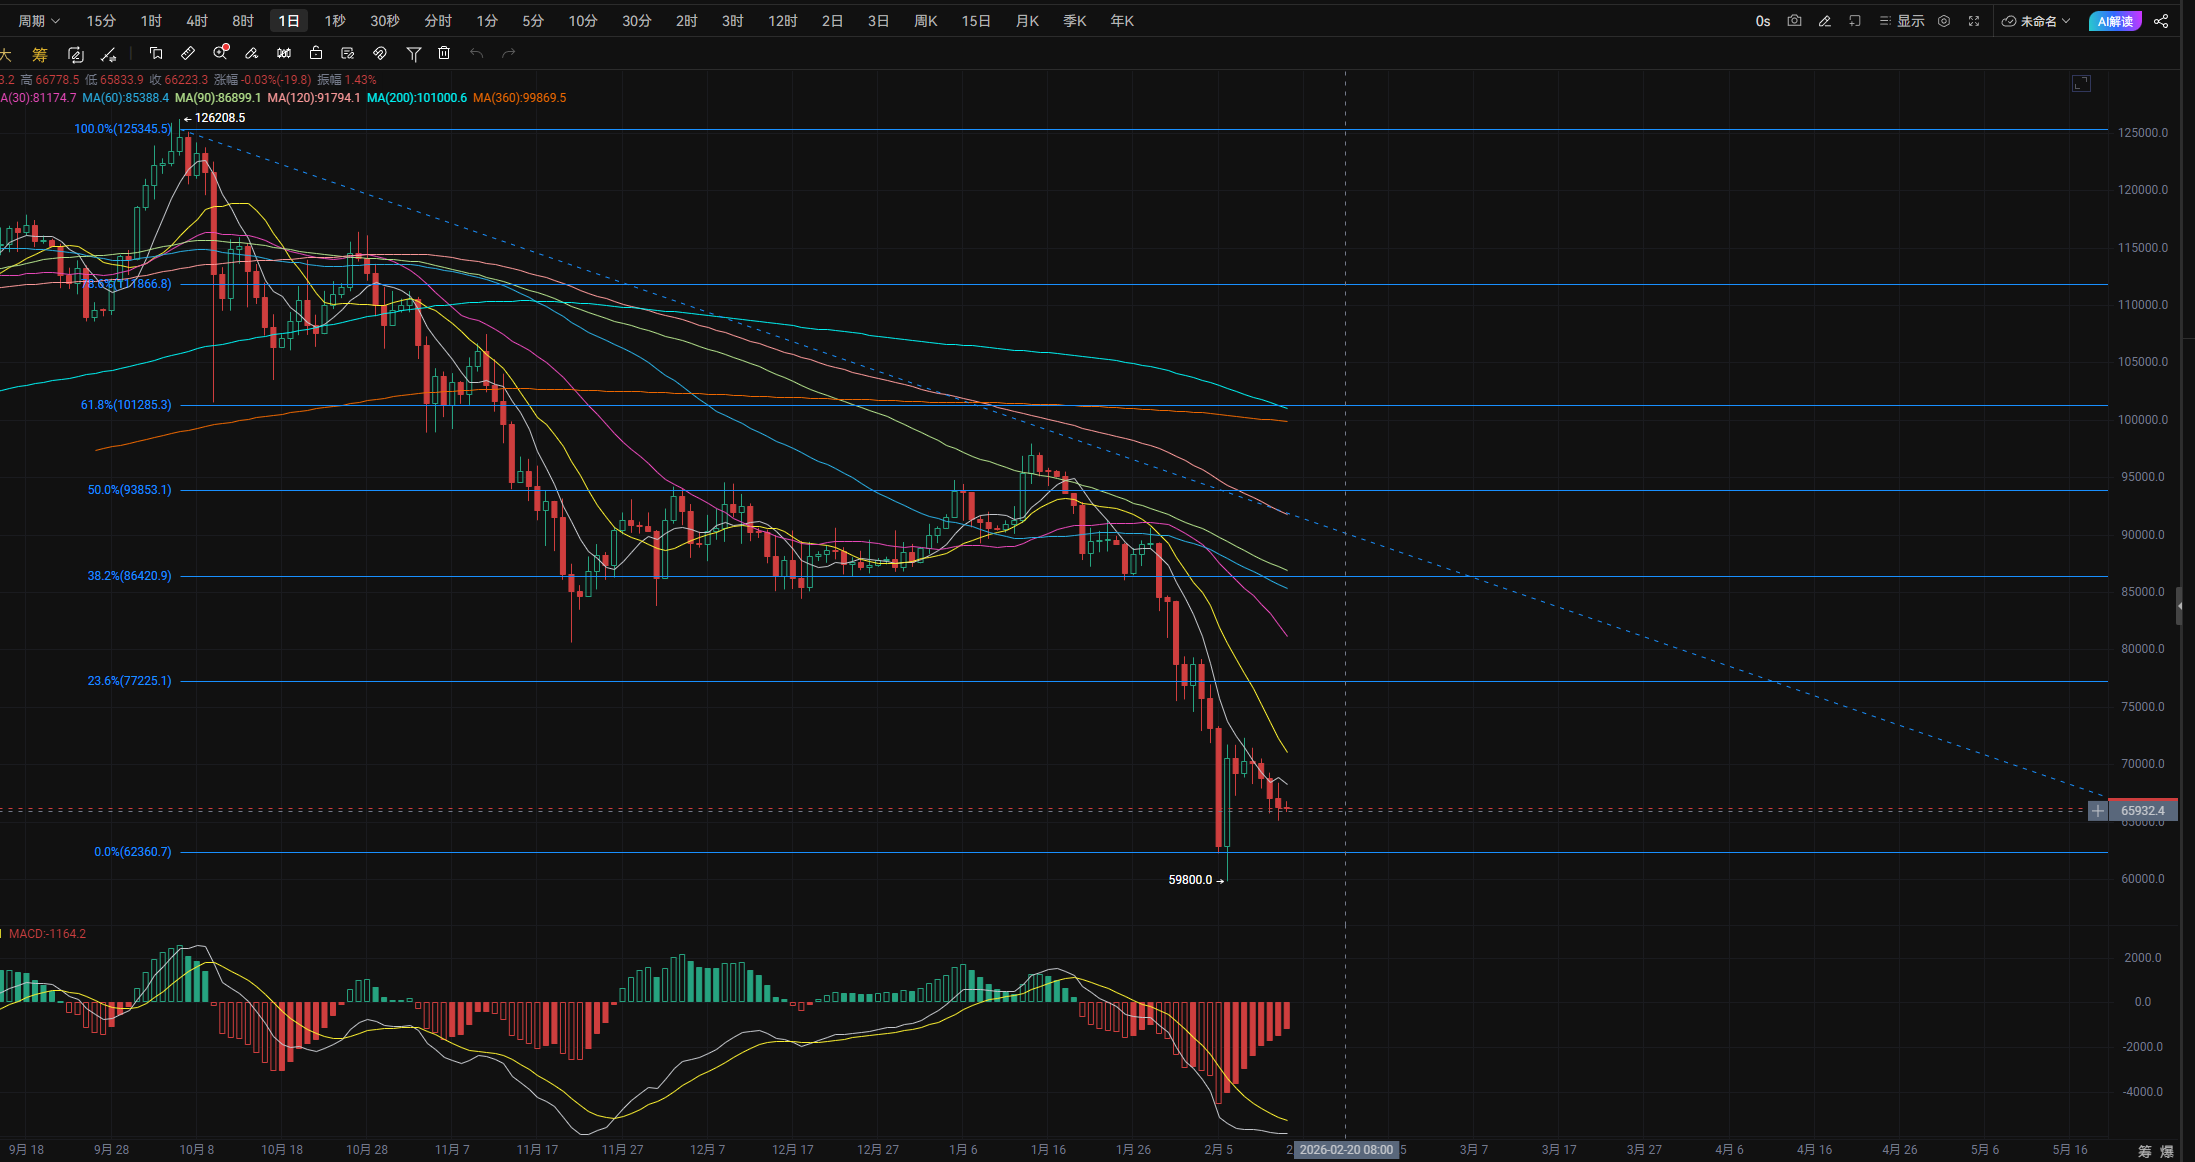Click the 65932.4 price label plus marker

(2098, 811)
